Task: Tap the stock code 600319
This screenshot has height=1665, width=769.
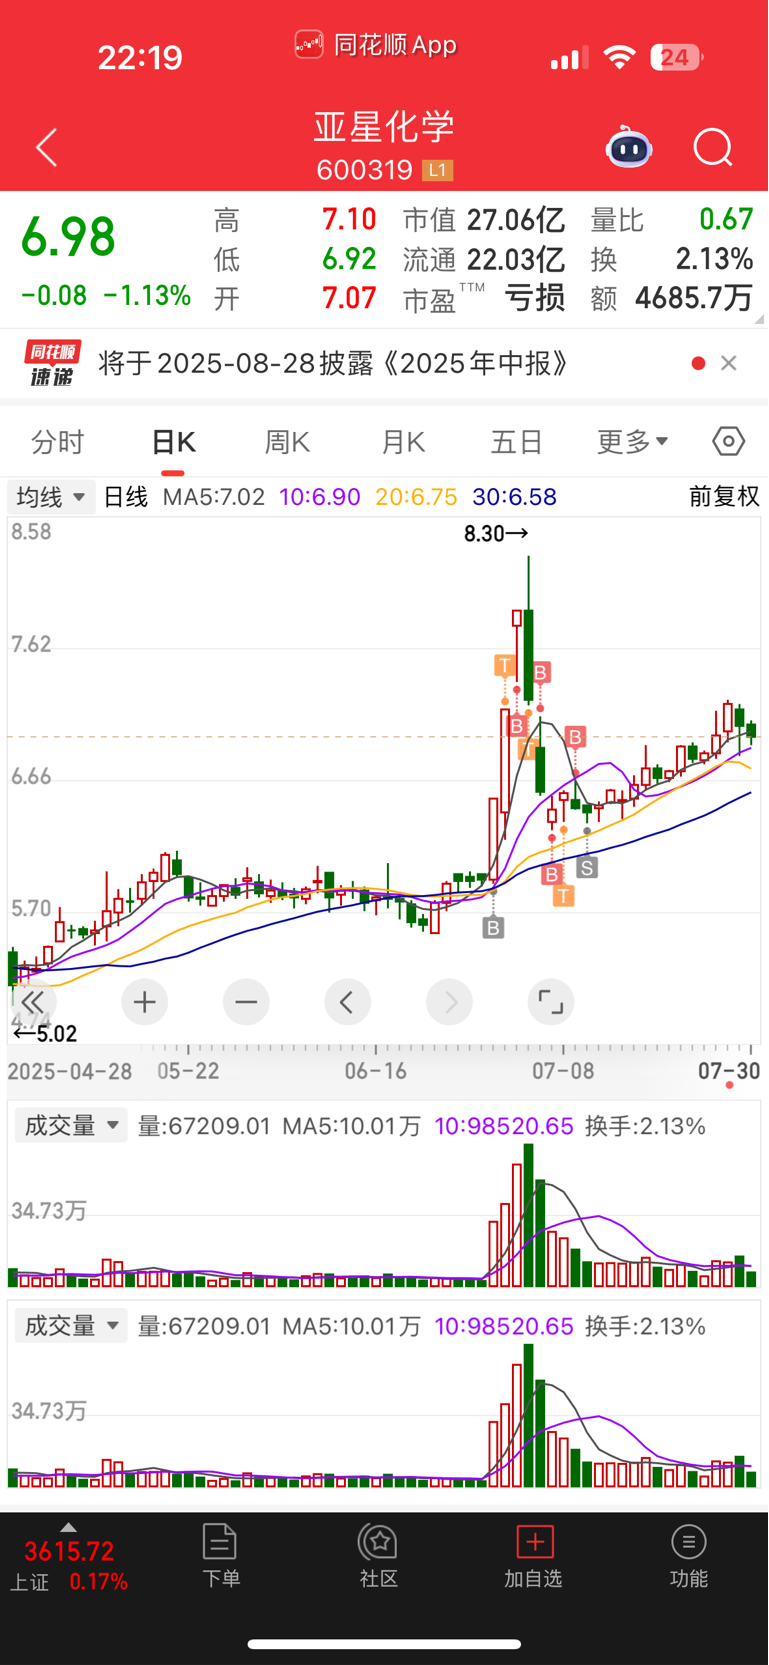Action: 364,170
